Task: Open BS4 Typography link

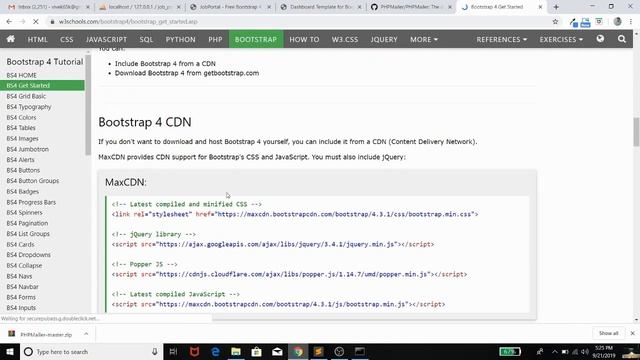Action: pos(29,107)
